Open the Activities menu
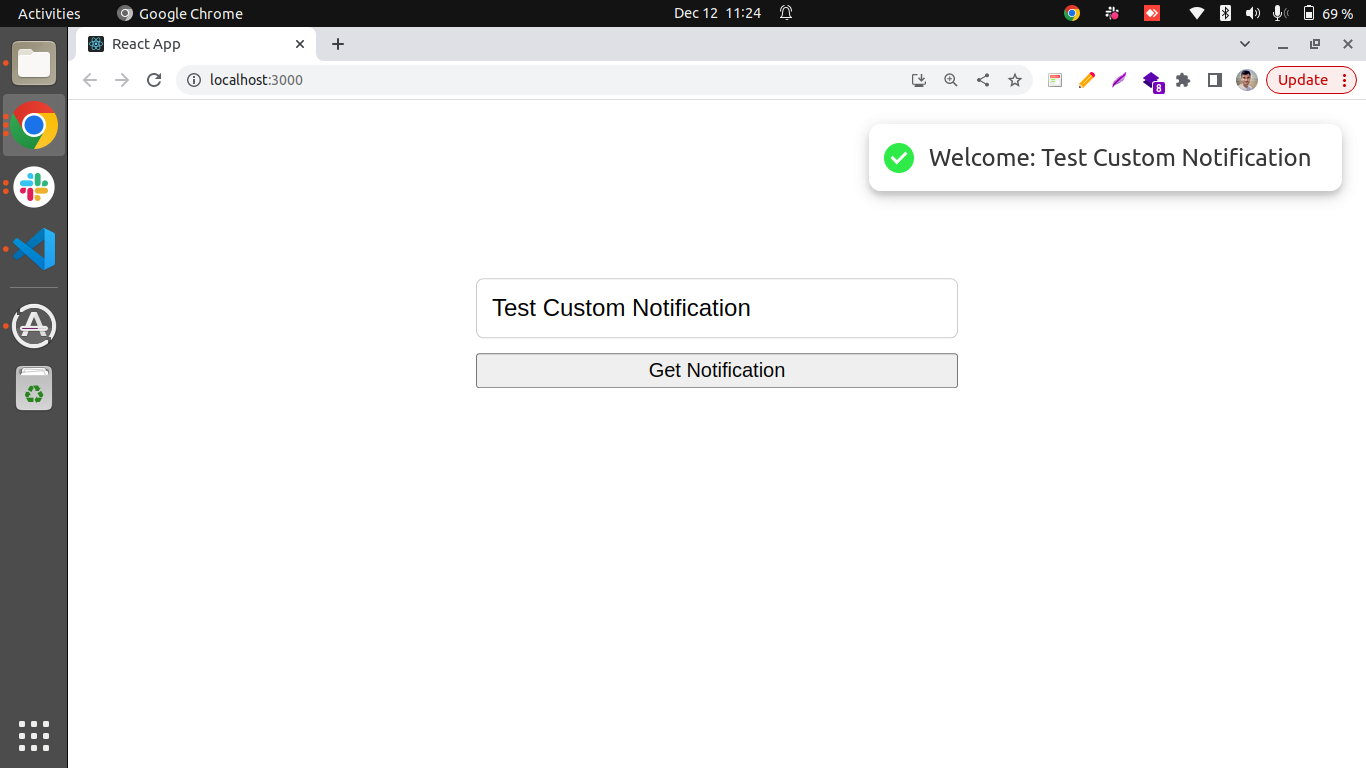 48,13
